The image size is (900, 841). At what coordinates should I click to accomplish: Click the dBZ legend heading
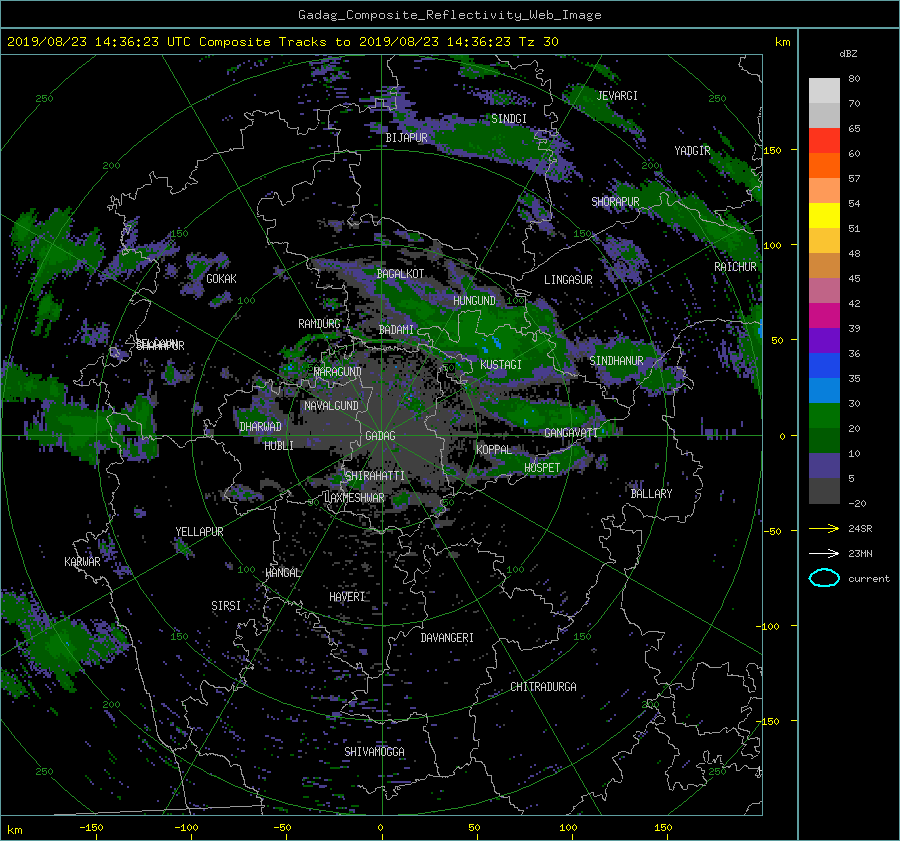[x=848, y=54]
